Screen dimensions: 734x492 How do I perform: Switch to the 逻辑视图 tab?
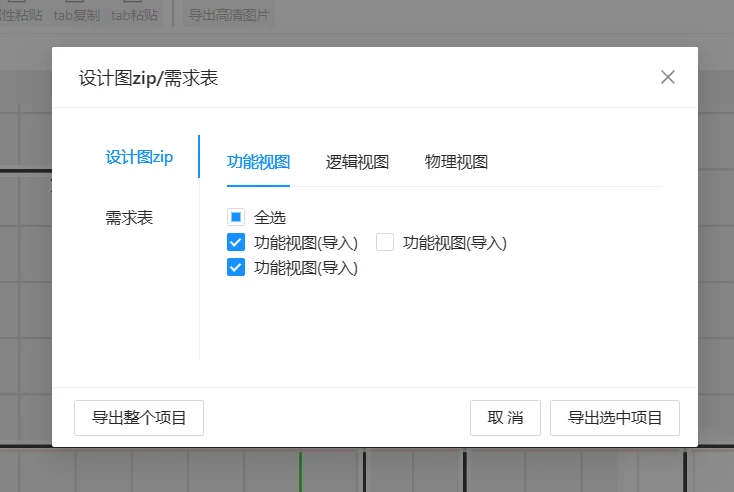[x=357, y=162]
